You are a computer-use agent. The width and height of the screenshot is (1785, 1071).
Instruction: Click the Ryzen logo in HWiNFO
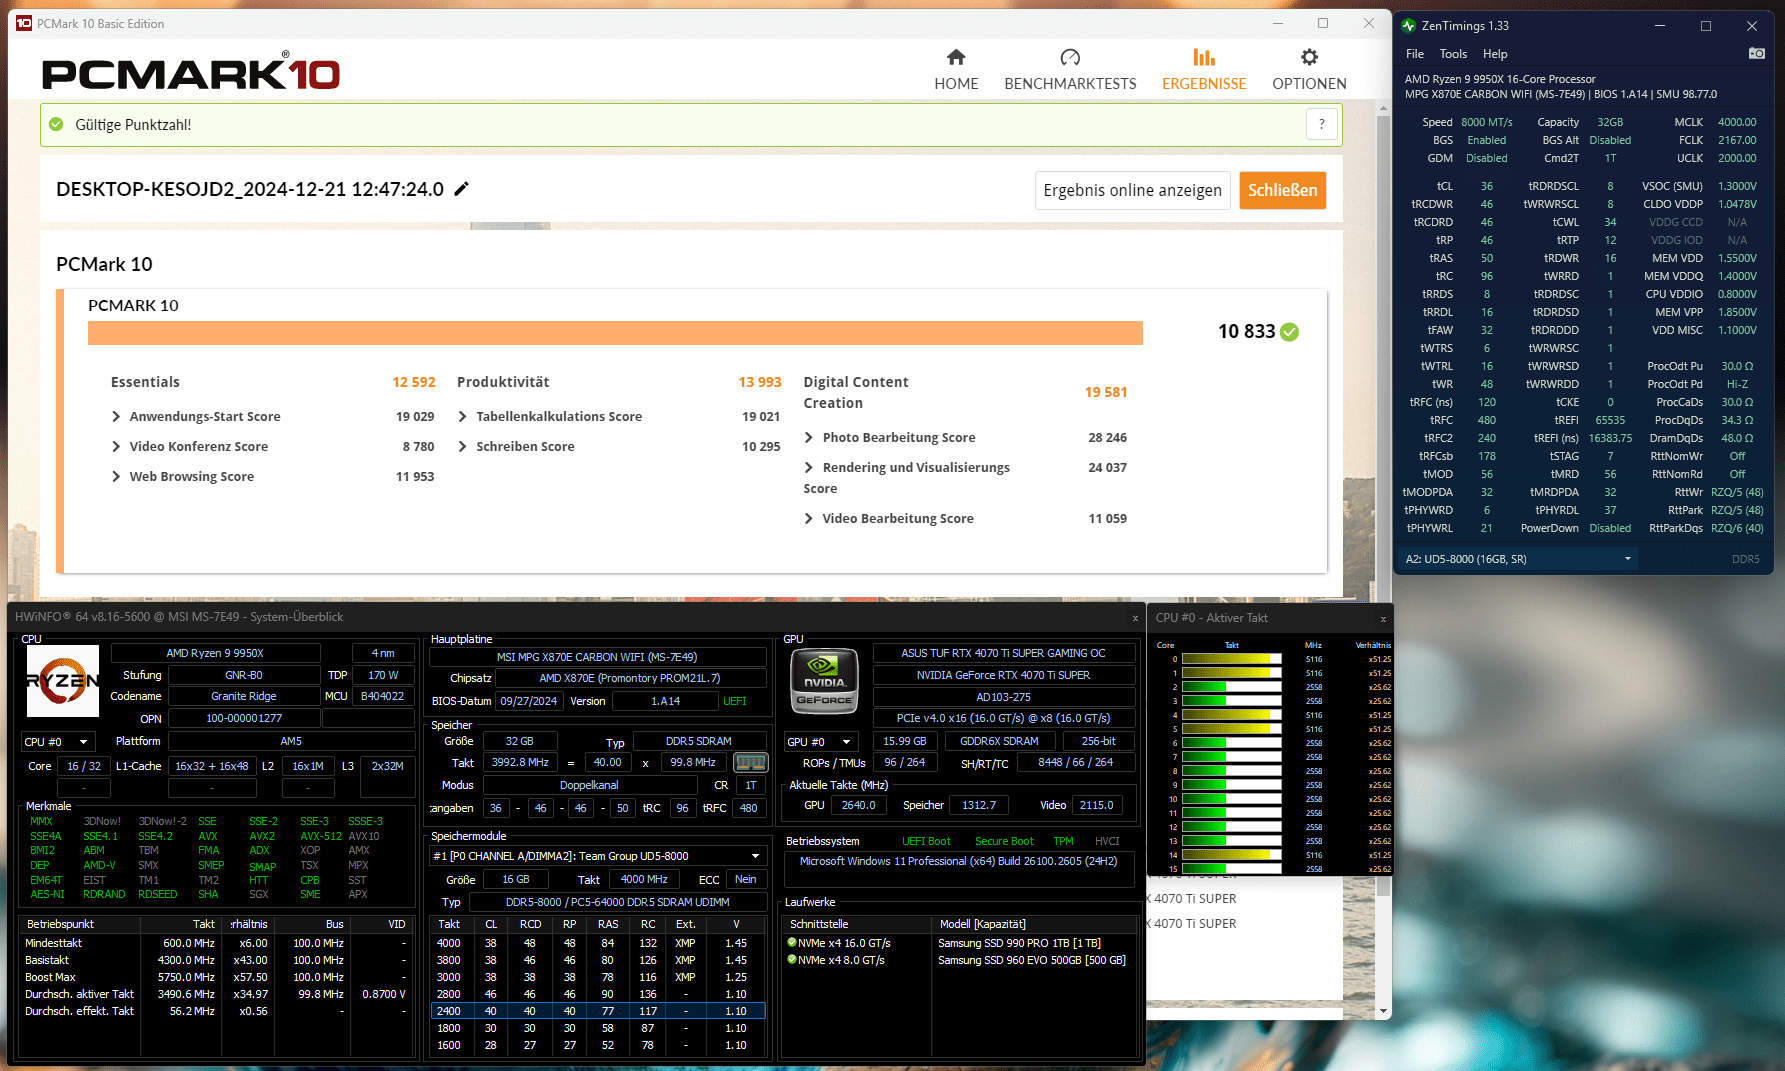pos(63,681)
